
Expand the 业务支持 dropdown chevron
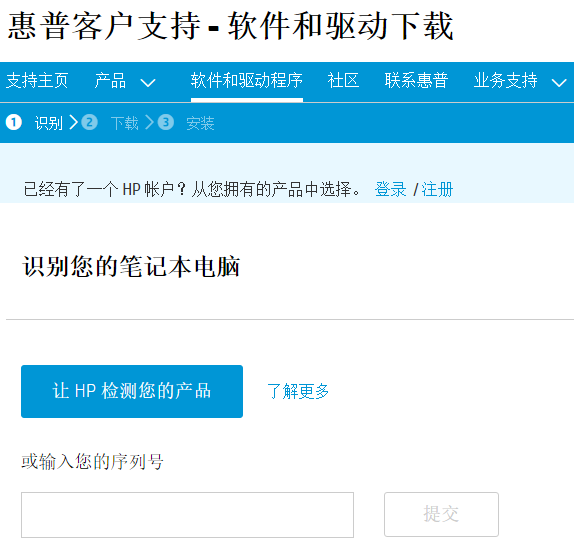click(x=559, y=83)
